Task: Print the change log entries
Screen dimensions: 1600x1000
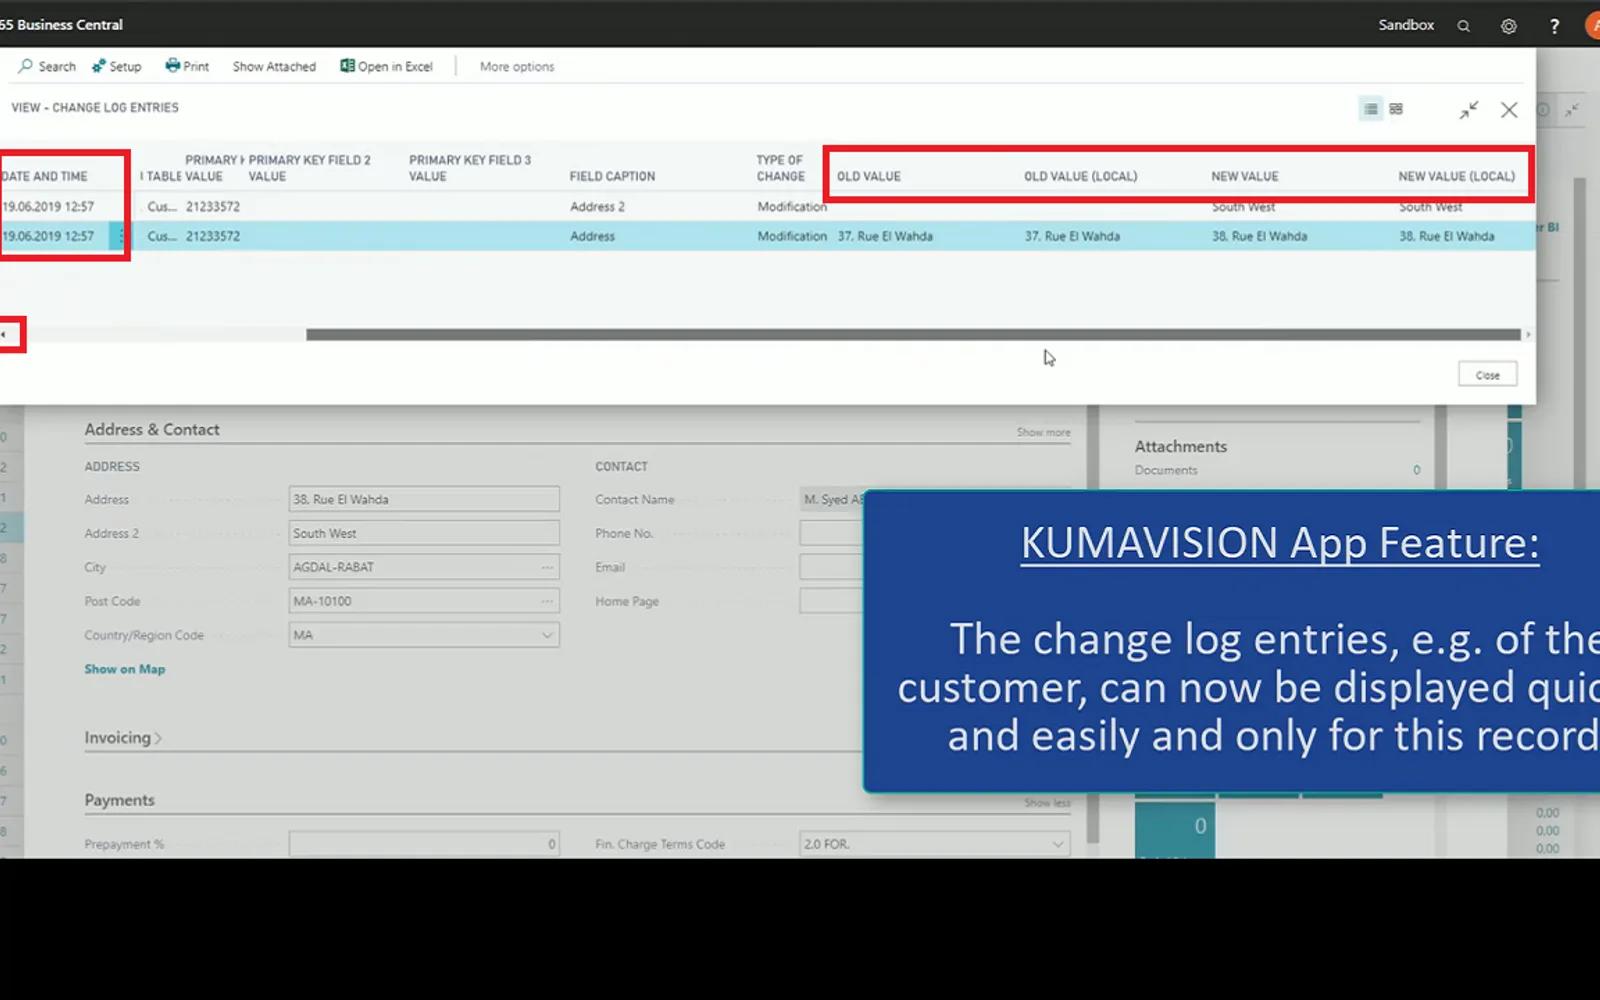Action: click(x=188, y=66)
